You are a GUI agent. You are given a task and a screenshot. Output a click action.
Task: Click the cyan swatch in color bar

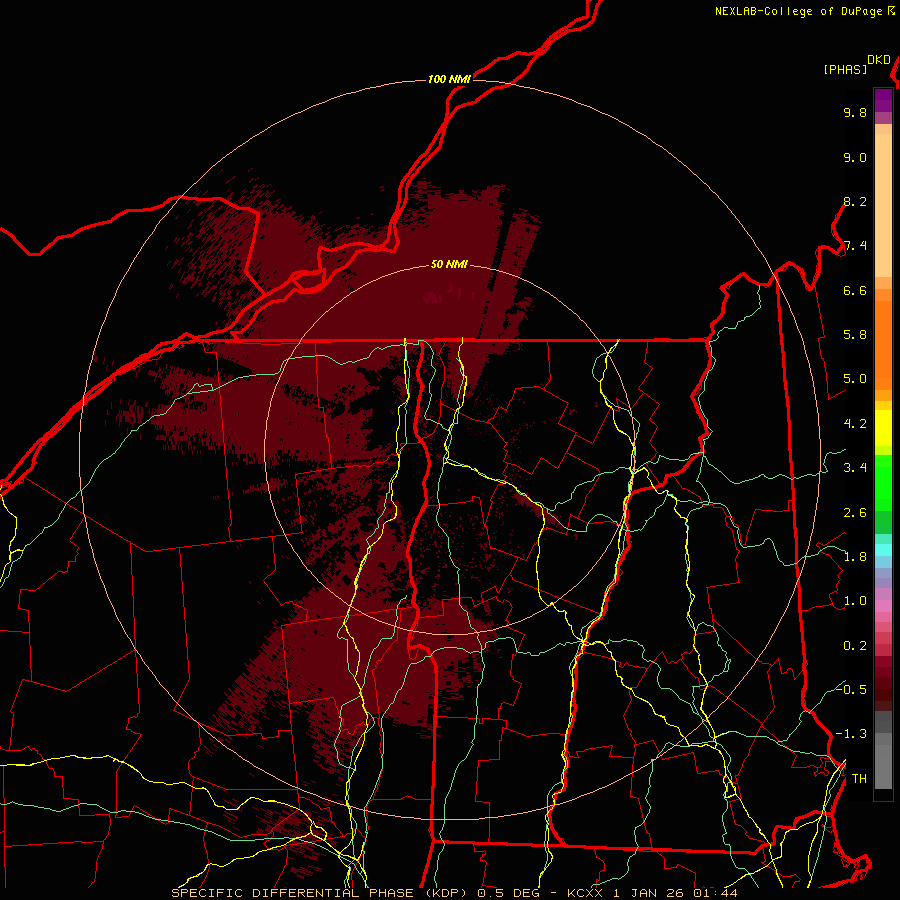pos(883,550)
